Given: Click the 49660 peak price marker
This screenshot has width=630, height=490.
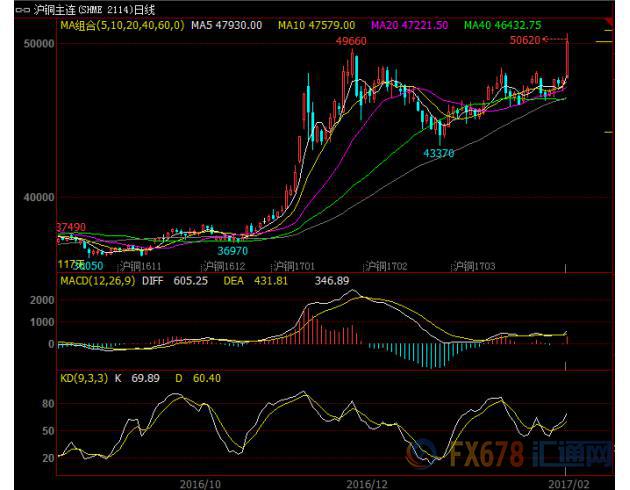Looking at the screenshot, I should click(351, 42).
